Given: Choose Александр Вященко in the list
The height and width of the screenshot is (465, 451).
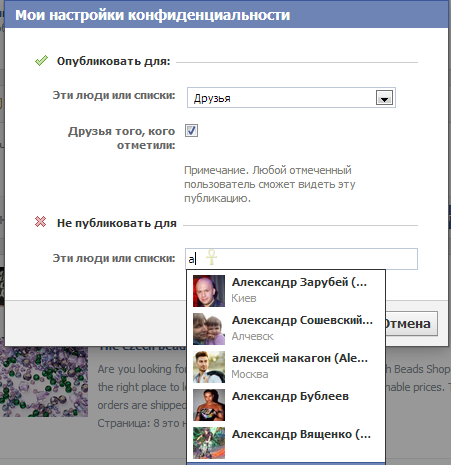Looking at the screenshot, I should point(286,443).
